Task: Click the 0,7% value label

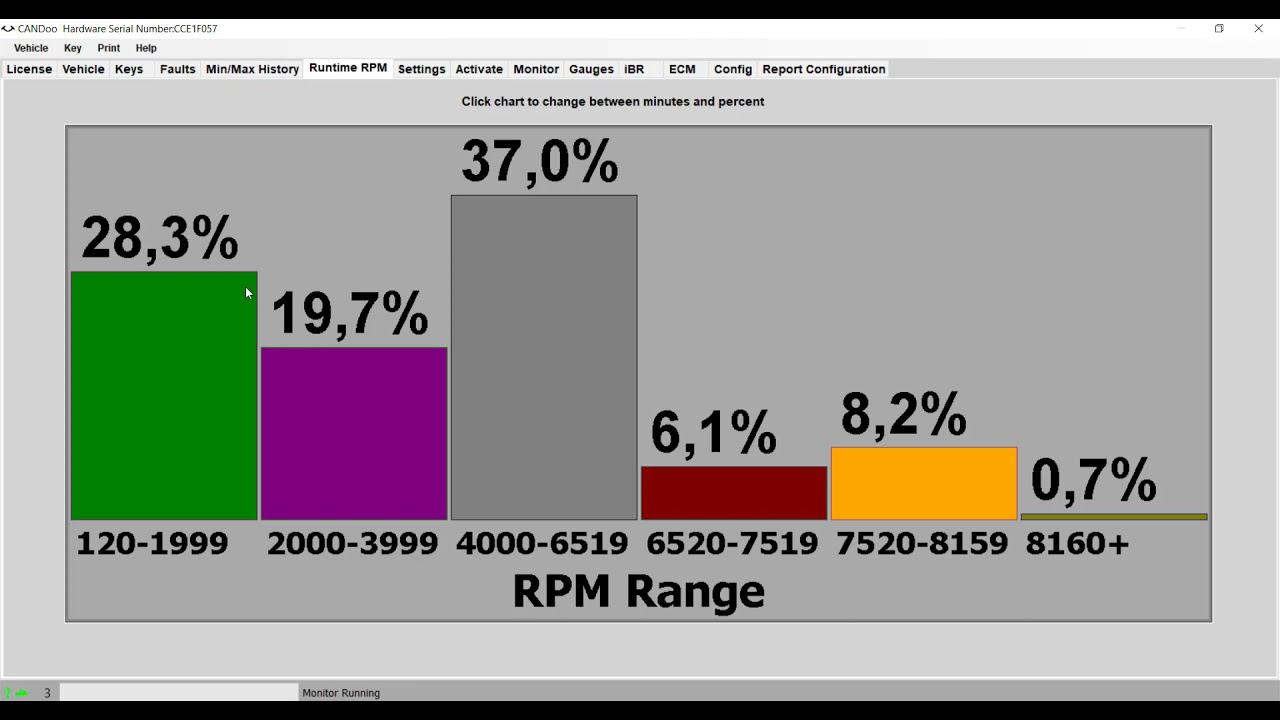Action: pyautogui.click(x=1093, y=480)
